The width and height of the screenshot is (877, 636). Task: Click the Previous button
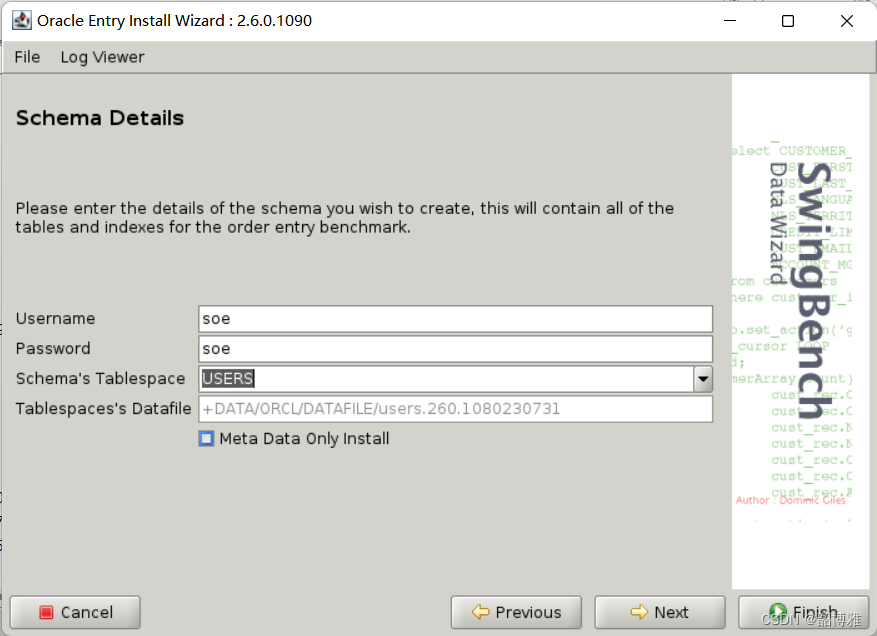tap(516, 612)
